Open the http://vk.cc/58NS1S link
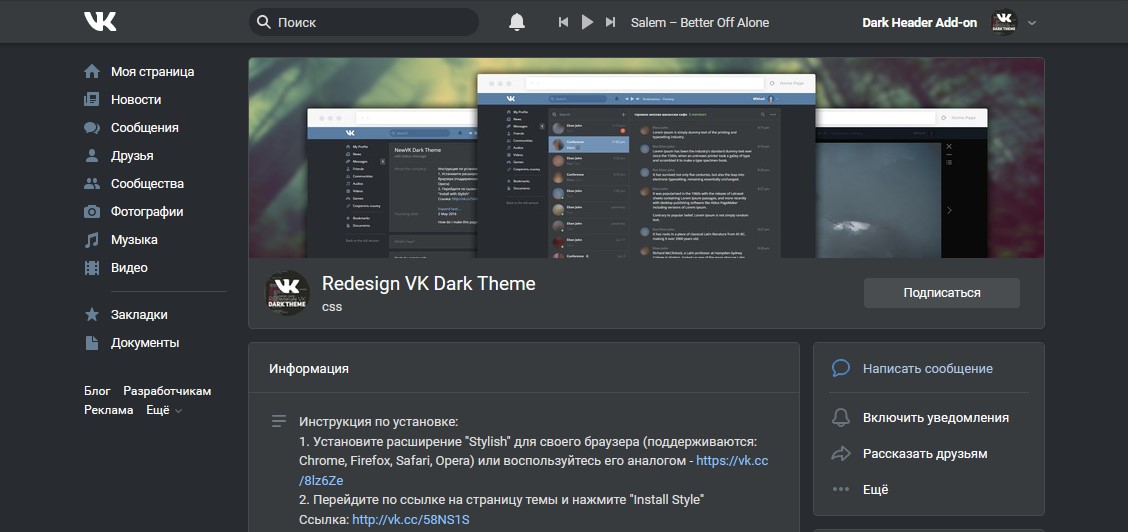The width and height of the screenshot is (1128, 532). click(410, 519)
